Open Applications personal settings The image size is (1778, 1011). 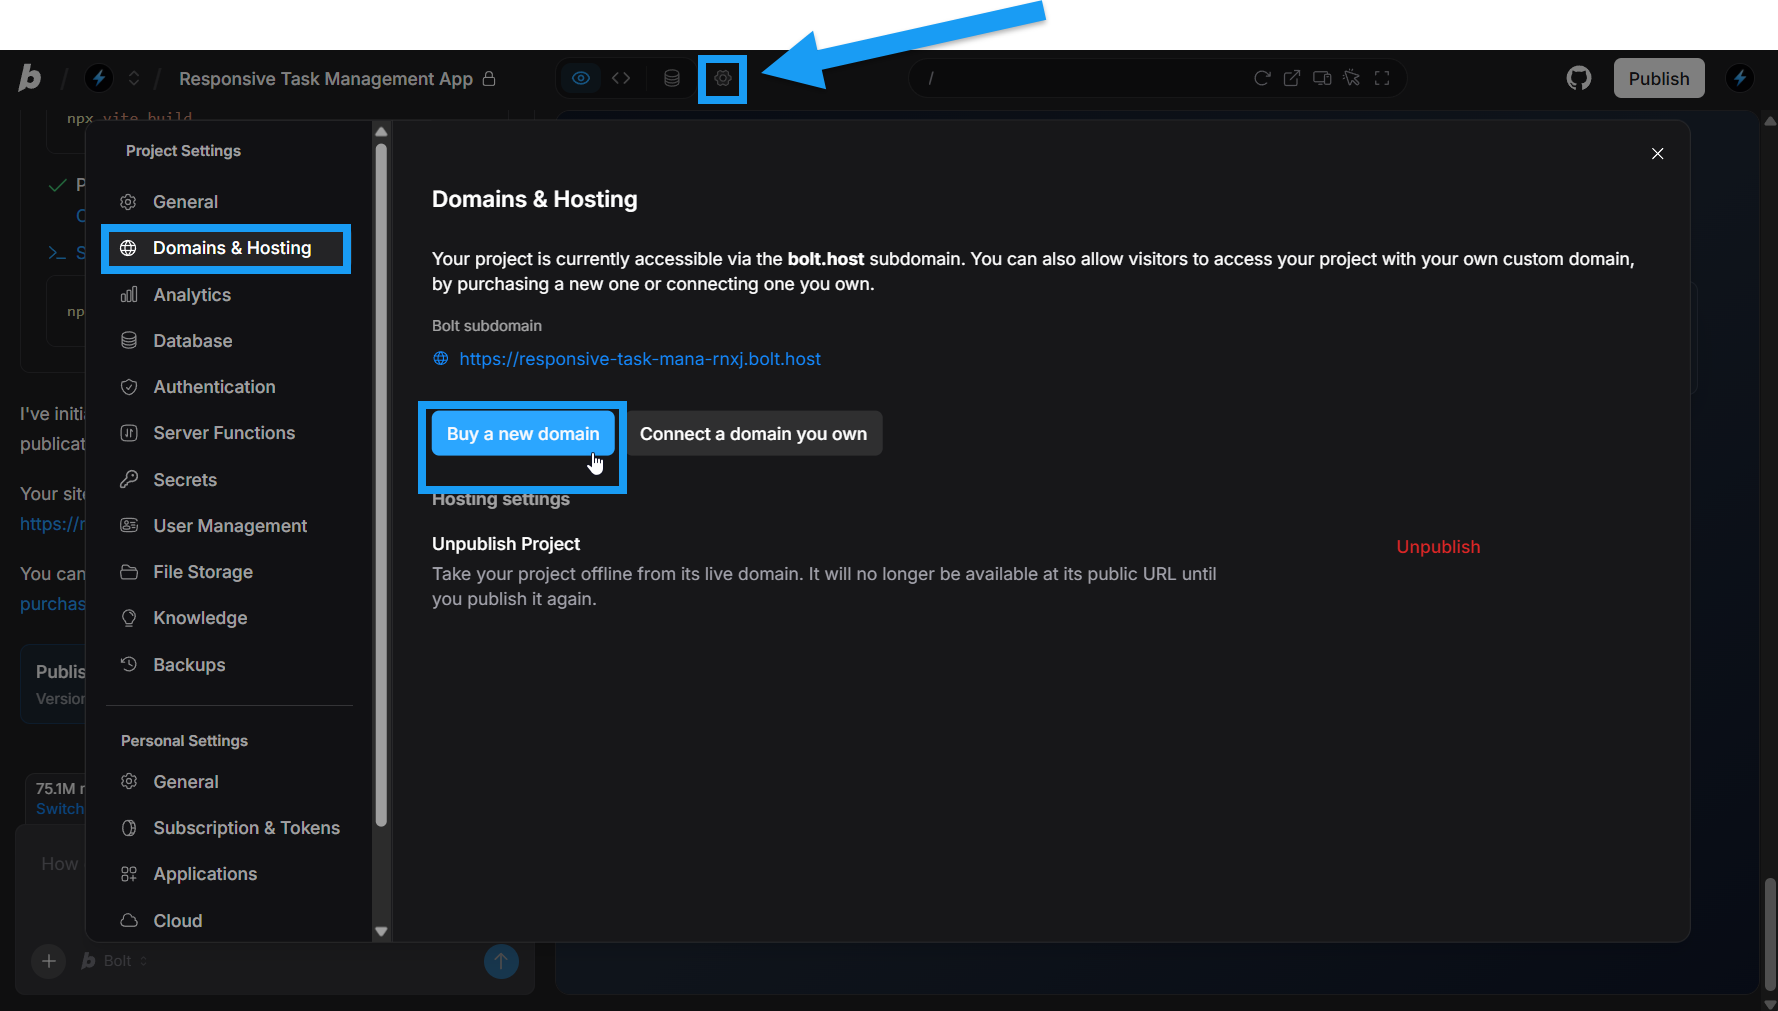point(228,874)
